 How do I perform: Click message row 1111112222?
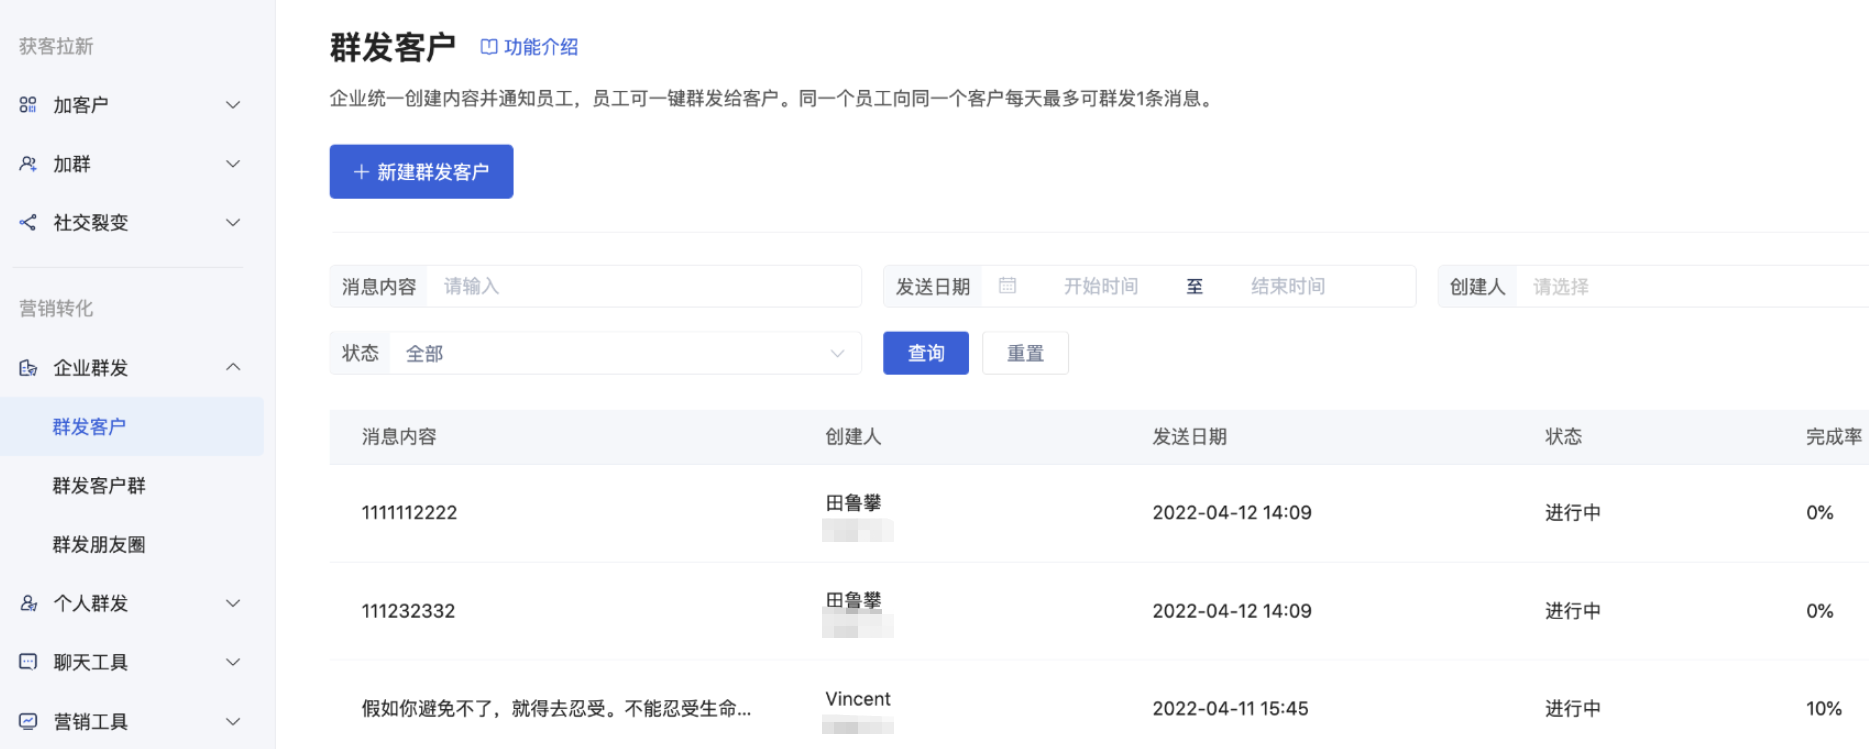pyautogui.click(x=409, y=513)
